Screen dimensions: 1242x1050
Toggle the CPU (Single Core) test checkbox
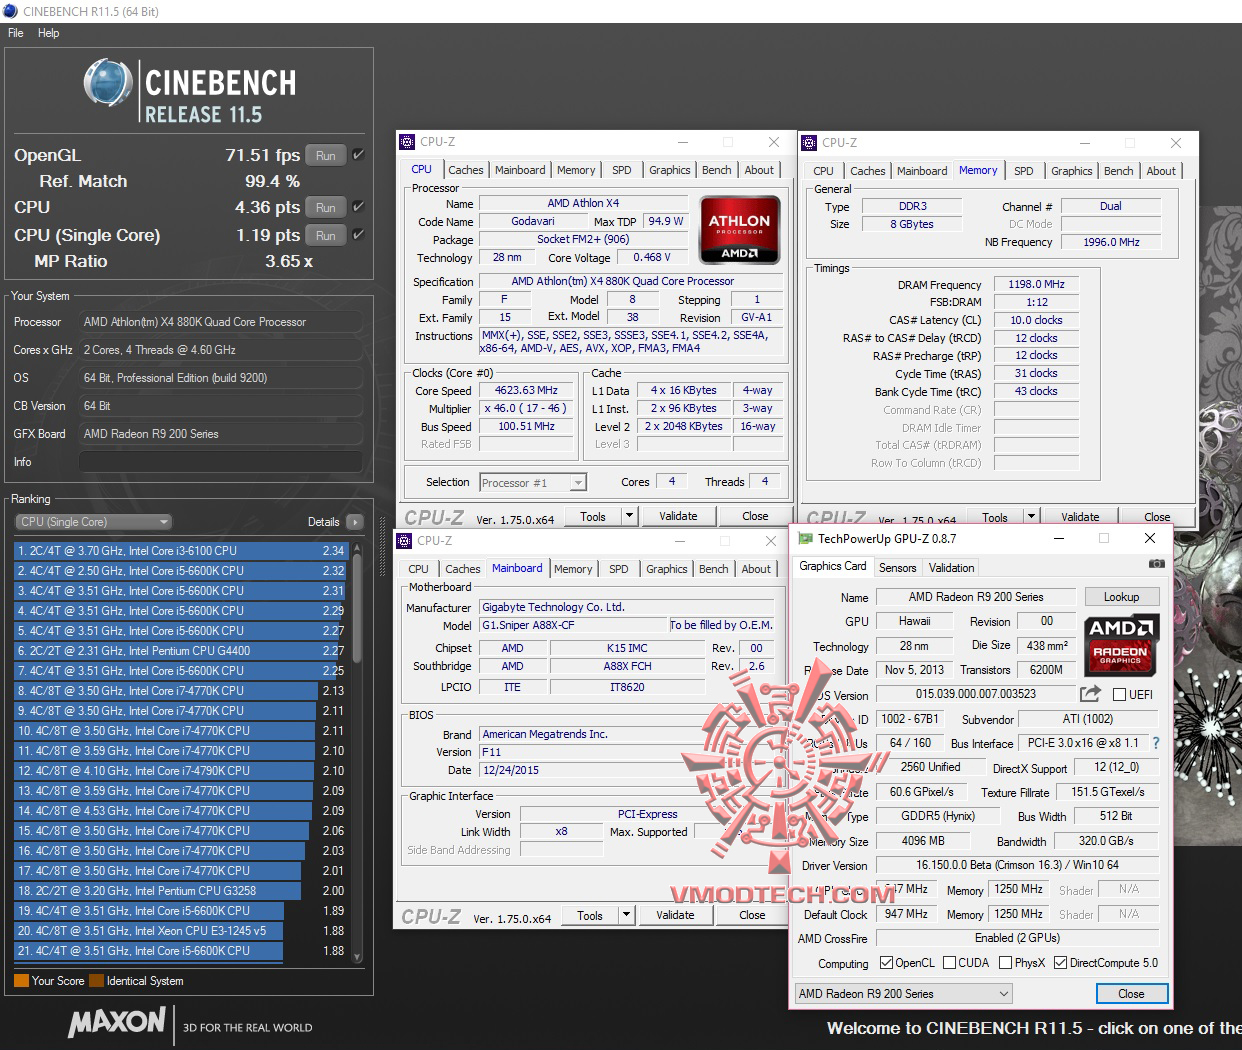pos(358,235)
